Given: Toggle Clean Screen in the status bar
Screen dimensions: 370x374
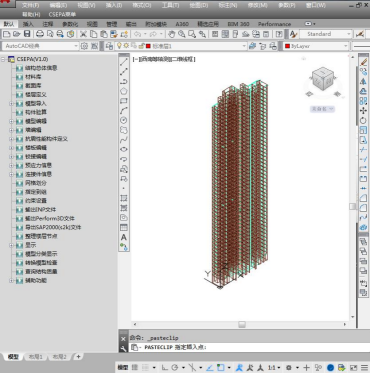Looking at the screenshot, I should pyautogui.click(x=353, y=367).
